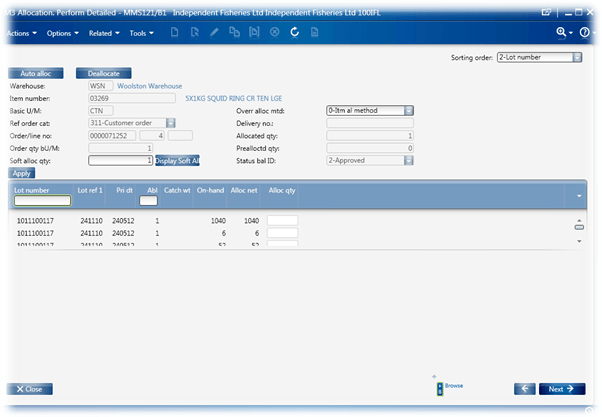The width and height of the screenshot is (602, 417).
Task: Open the Sorting order dropdown
Action: pos(577,58)
